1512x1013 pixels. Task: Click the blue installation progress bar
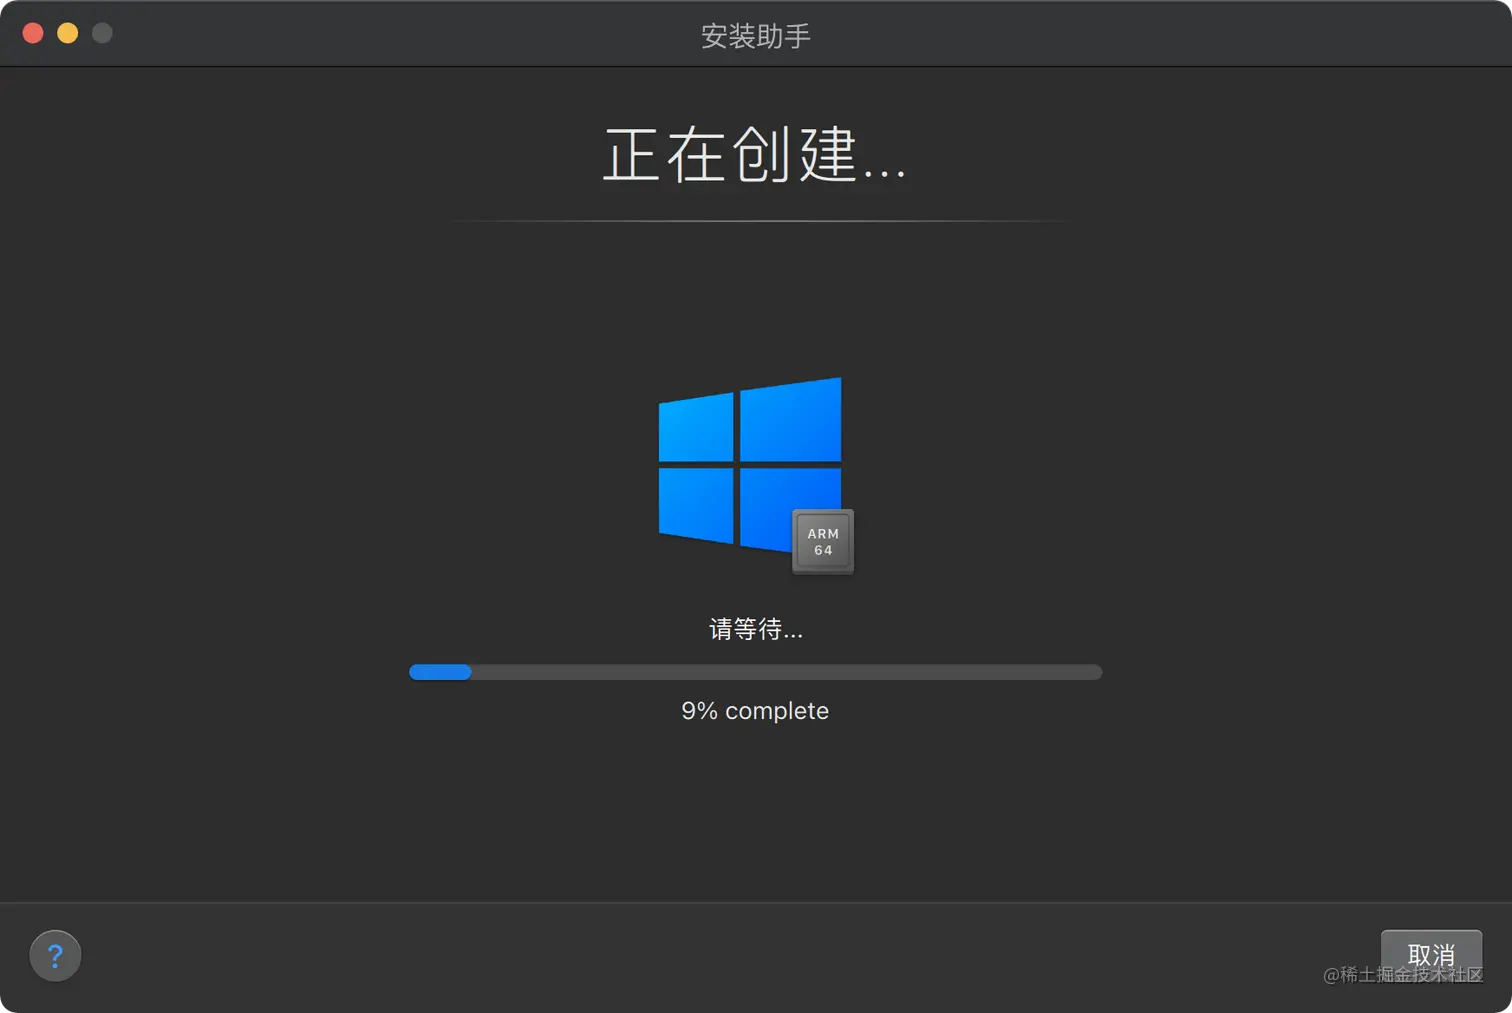[756, 672]
